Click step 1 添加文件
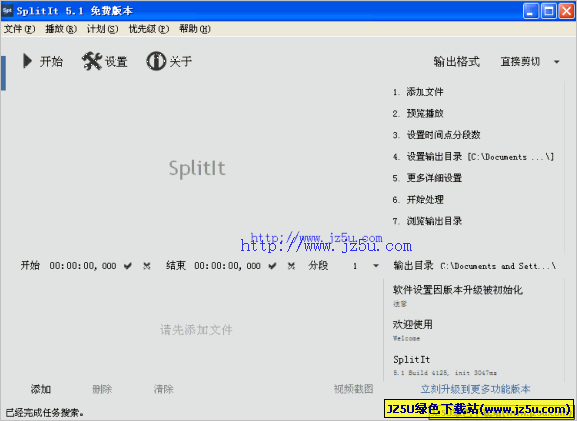 pos(418,92)
